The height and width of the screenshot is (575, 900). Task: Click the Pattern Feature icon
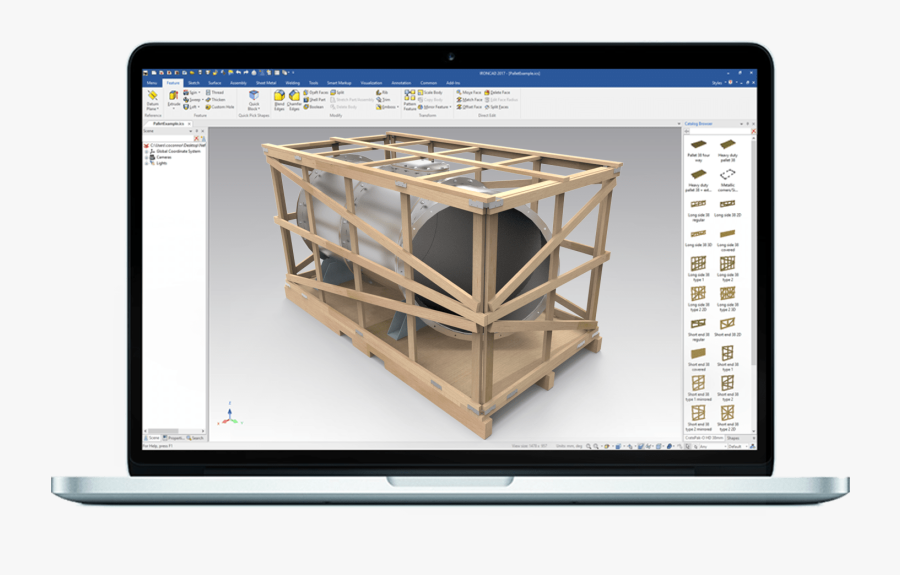click(x=410, y=97)
